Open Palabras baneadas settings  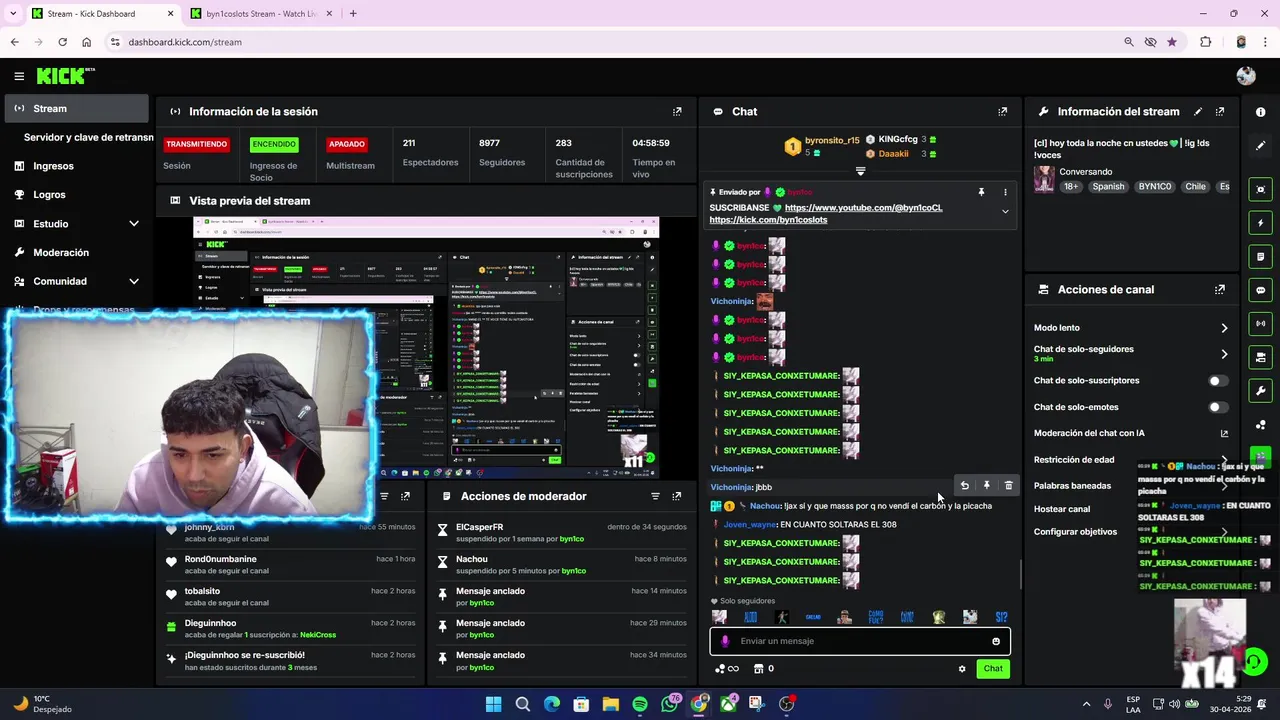point(1130,486)
